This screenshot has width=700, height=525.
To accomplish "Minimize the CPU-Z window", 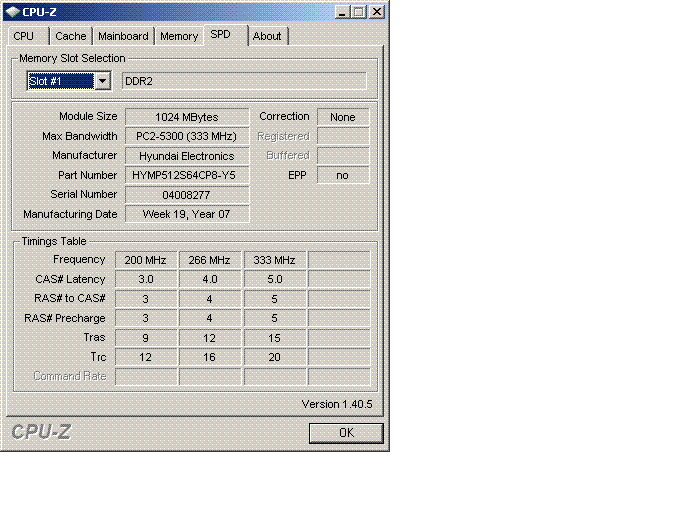I will coord(342,12).
